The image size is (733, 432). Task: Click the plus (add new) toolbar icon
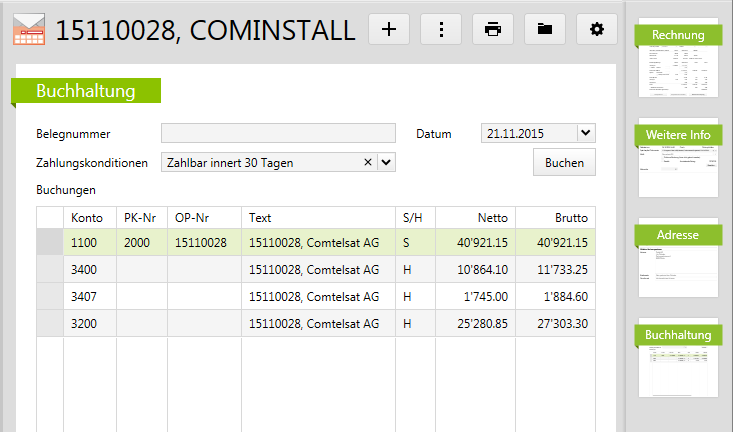[x=390, y=29]
